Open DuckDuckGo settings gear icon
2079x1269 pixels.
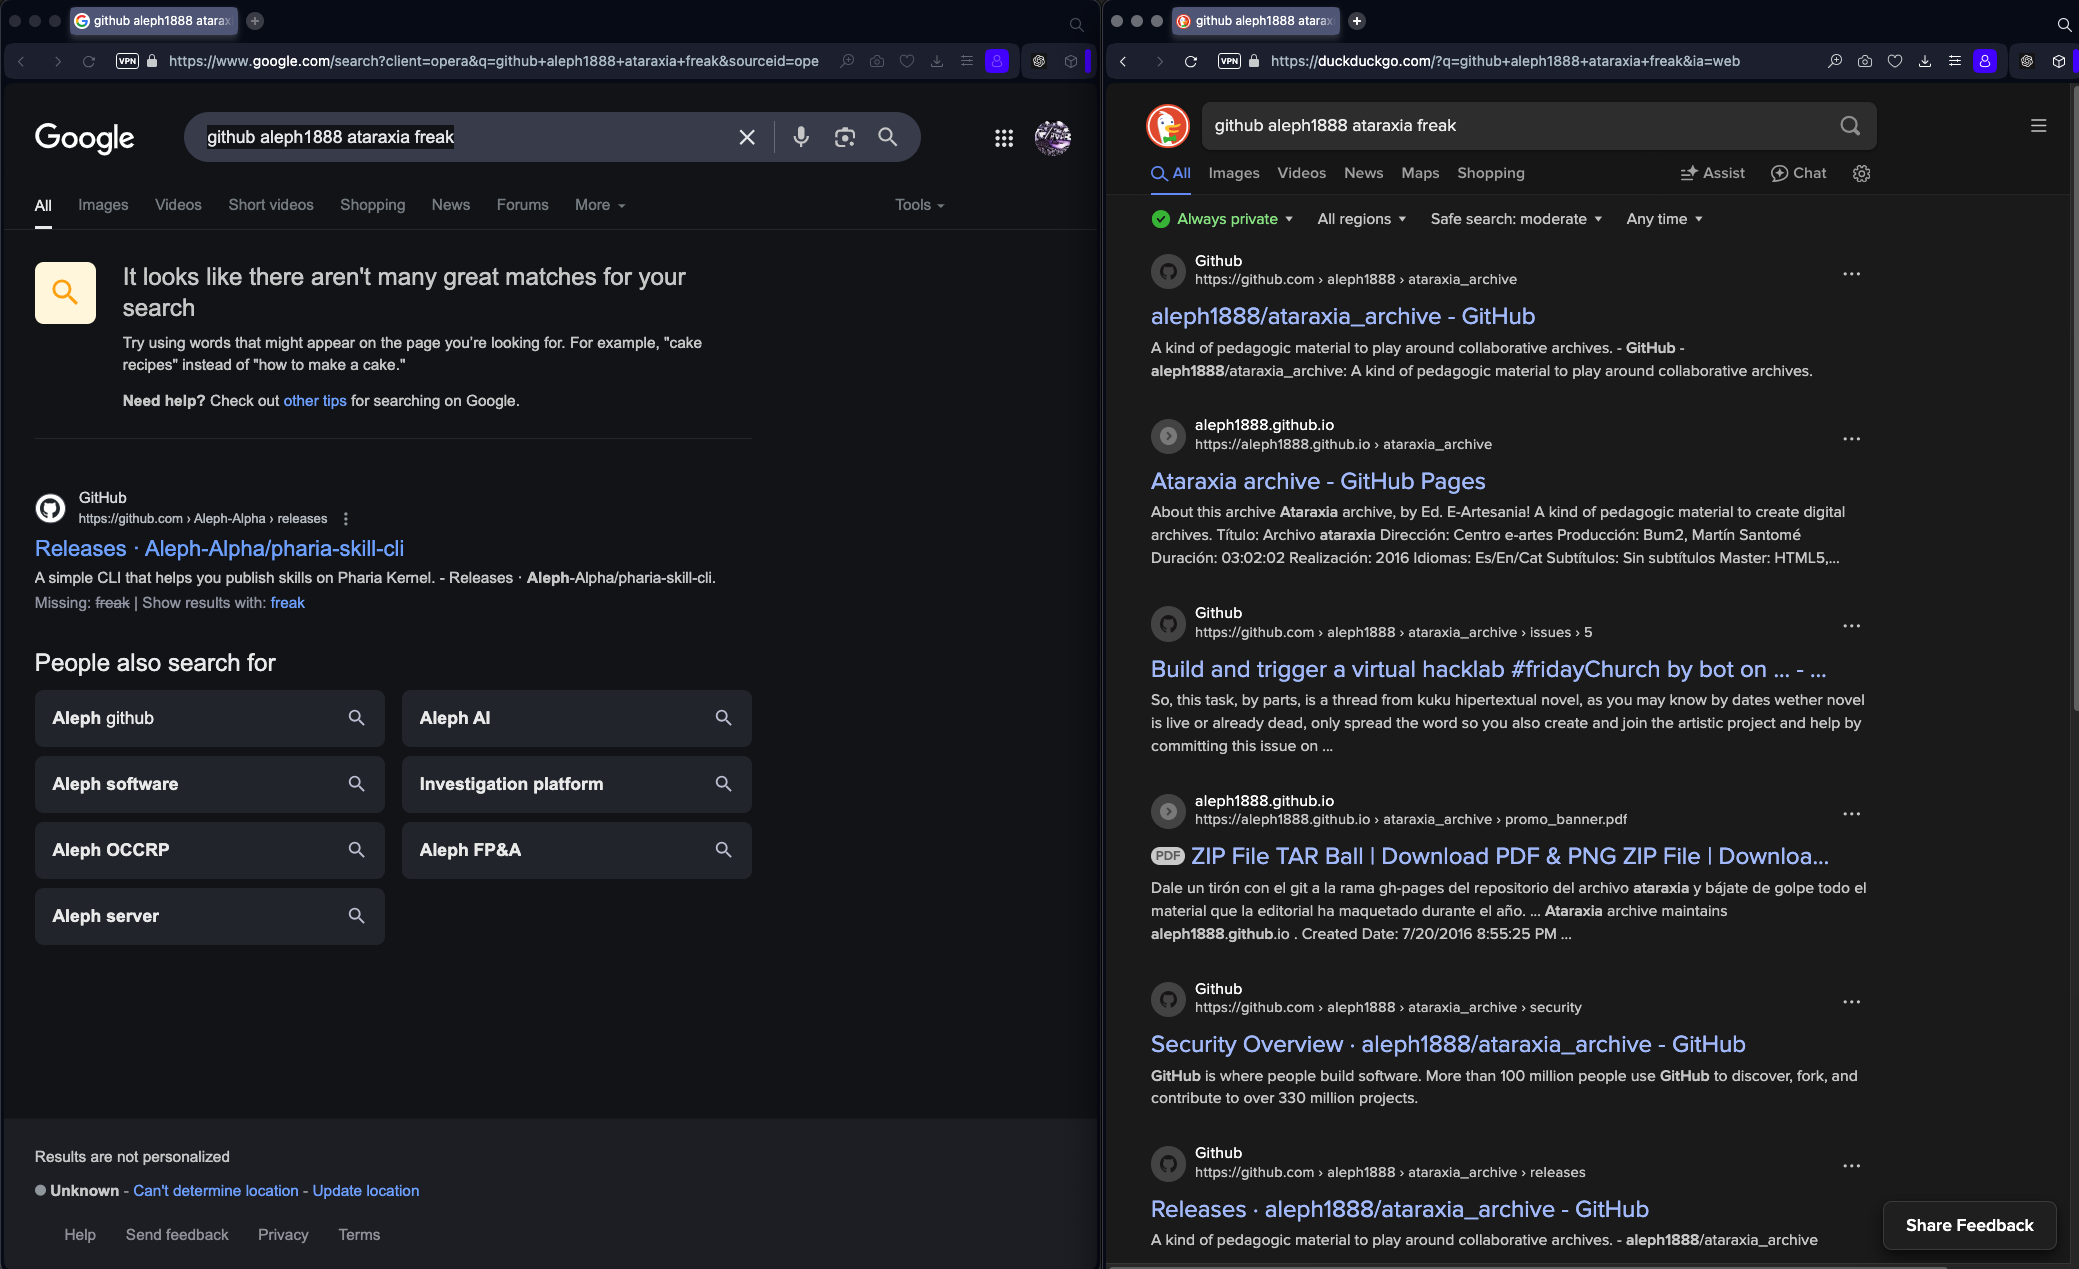(x=1861, y=174)
